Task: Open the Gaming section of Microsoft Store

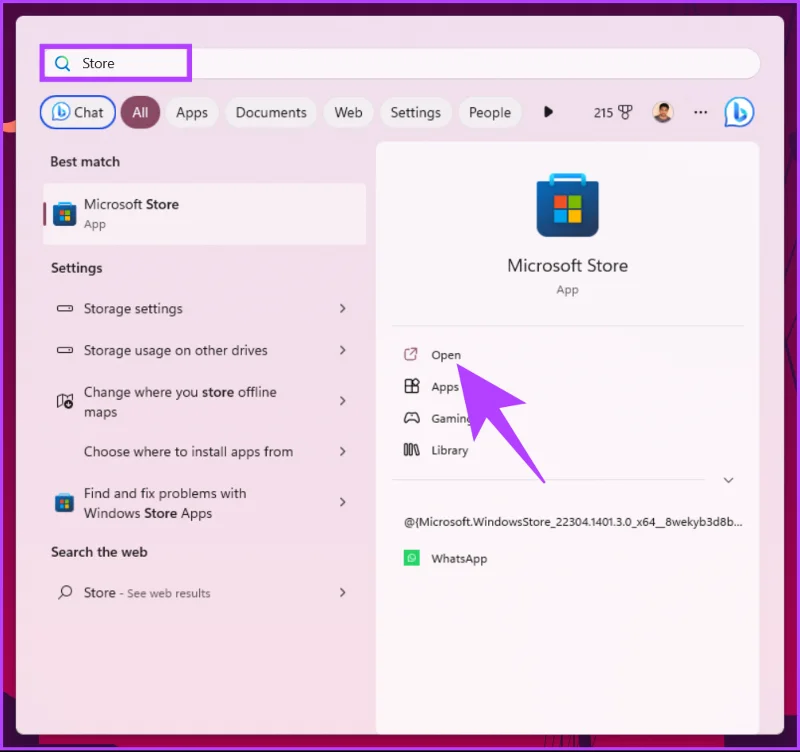Action: point(452,418)
